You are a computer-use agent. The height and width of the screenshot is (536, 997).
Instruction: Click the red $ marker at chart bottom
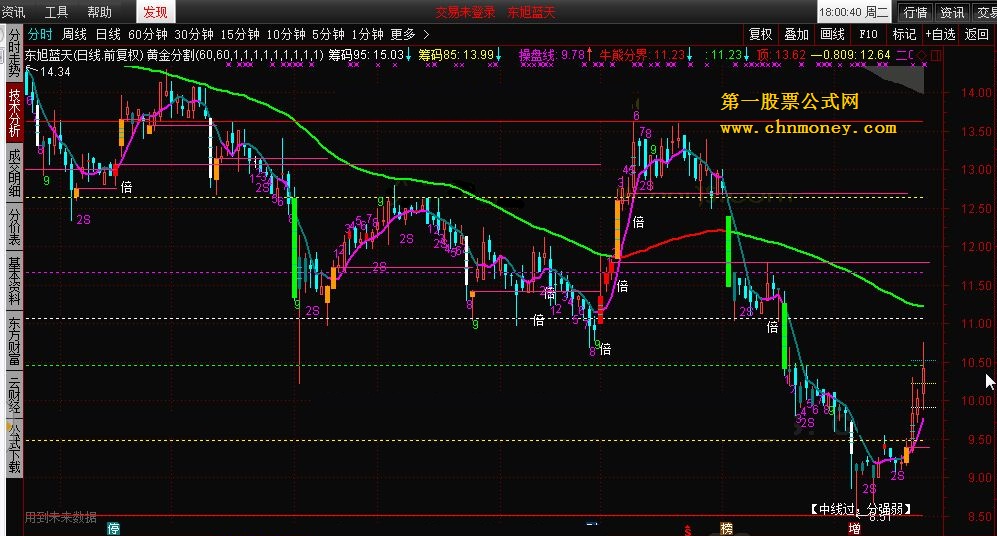pos(687,530)
